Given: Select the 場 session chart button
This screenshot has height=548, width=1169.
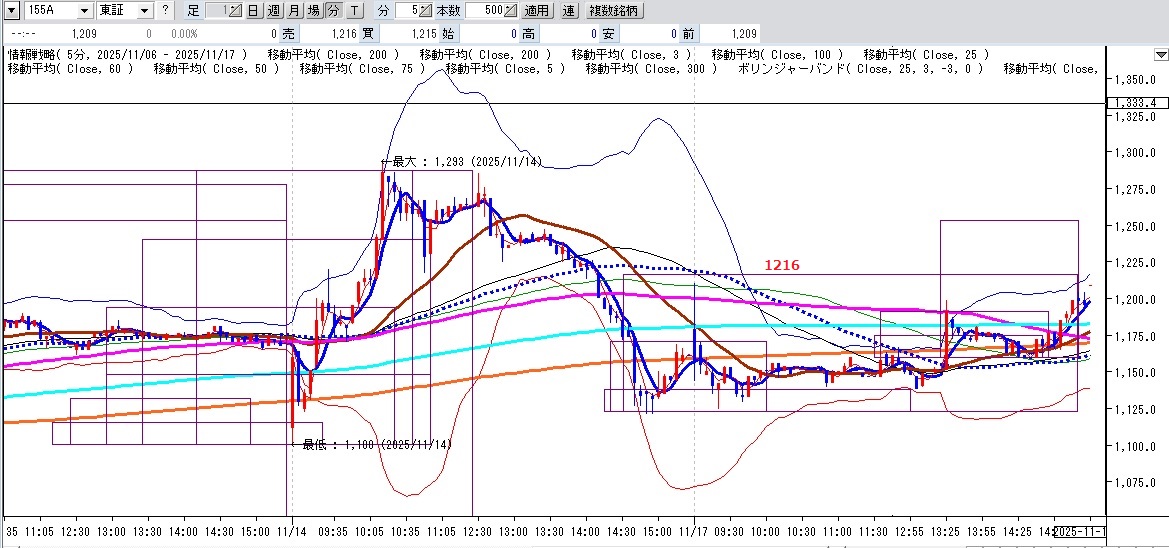Looking at the screenshot, I should pos(314,10).
